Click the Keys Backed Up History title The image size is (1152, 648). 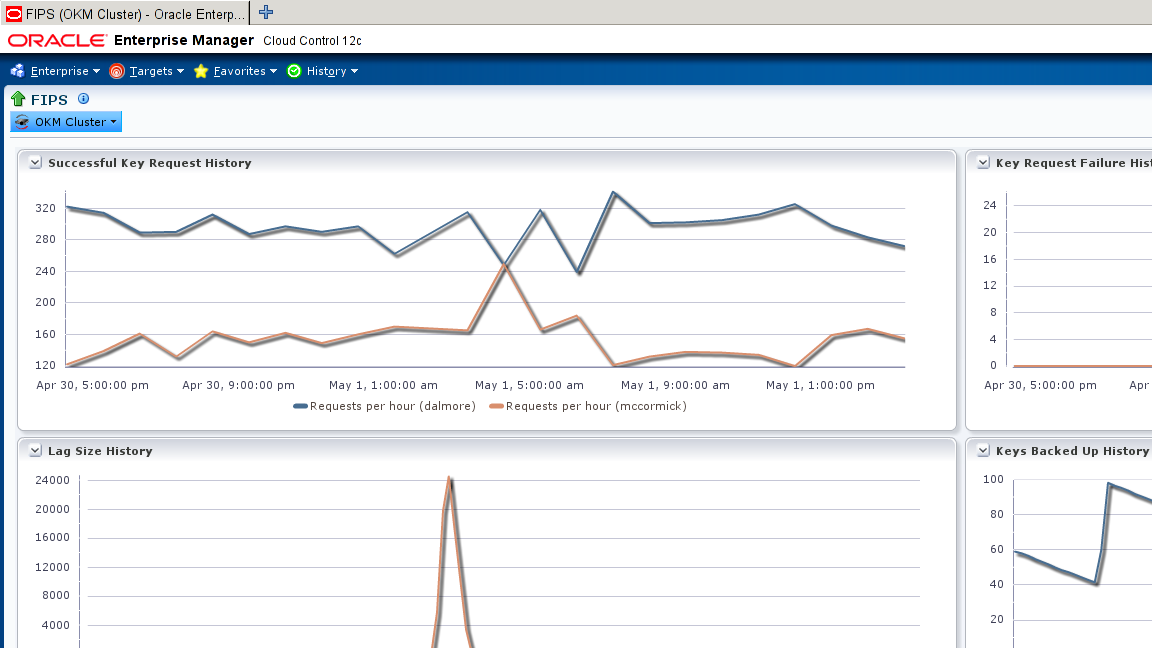(1073, 451)
